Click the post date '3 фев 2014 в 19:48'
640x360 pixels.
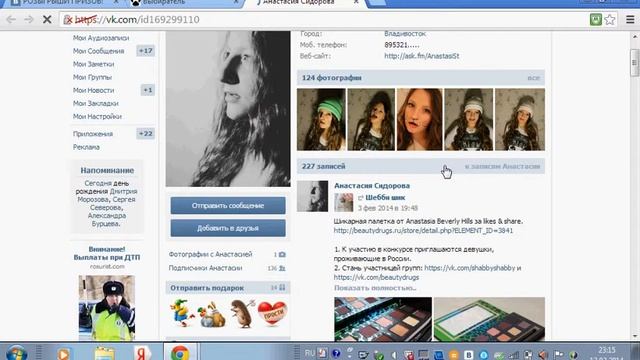point(388,208)
